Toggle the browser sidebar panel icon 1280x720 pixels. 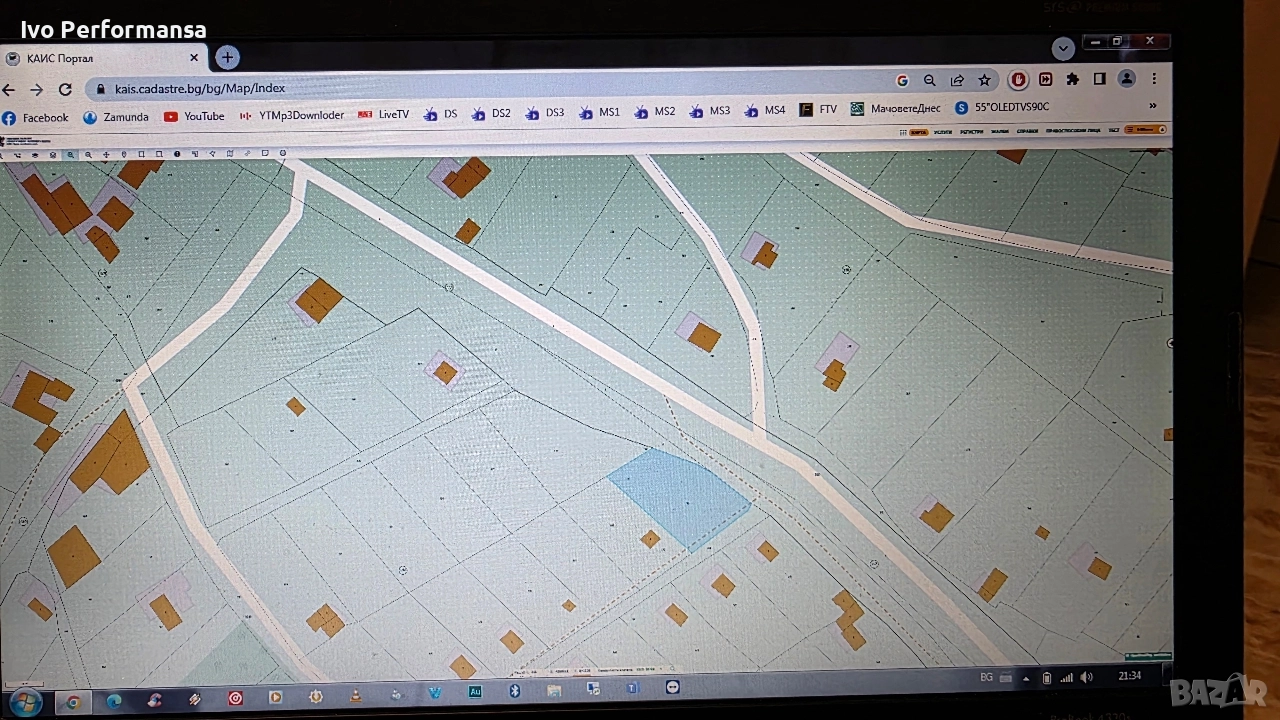[x=1100, y=79]
